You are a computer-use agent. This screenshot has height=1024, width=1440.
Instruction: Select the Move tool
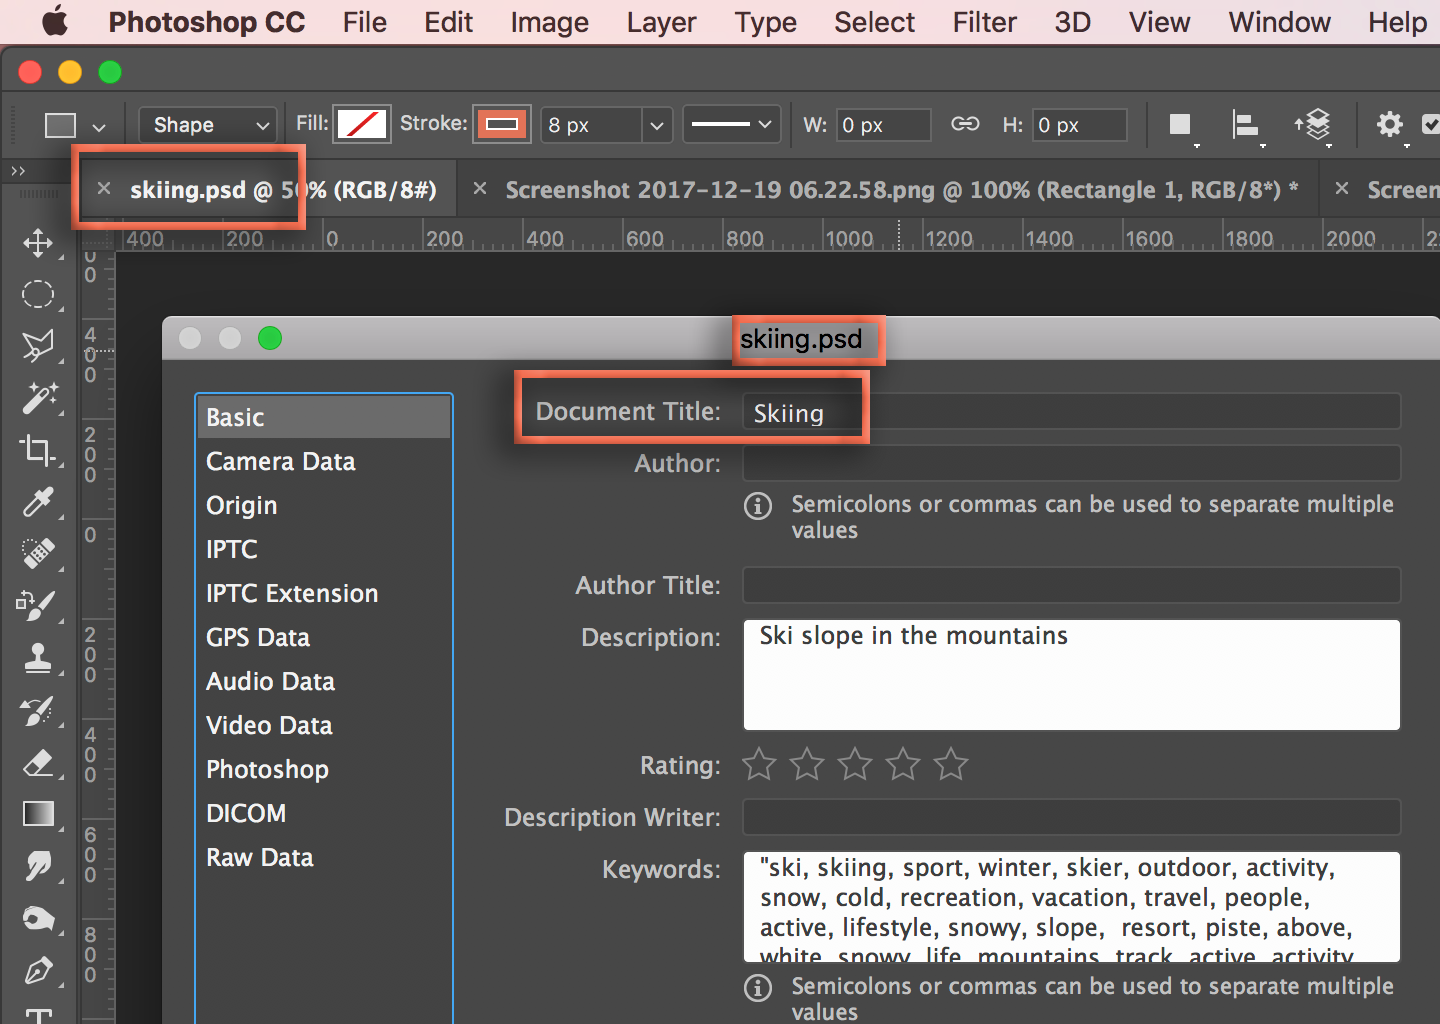(38, 243)
